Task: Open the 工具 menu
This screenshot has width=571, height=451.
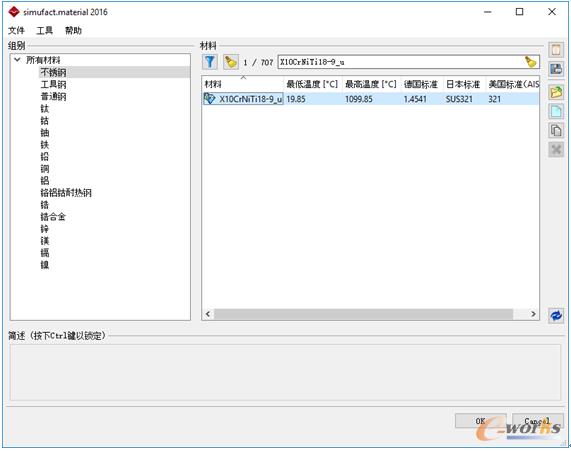Action: click(x=45, y=30)
